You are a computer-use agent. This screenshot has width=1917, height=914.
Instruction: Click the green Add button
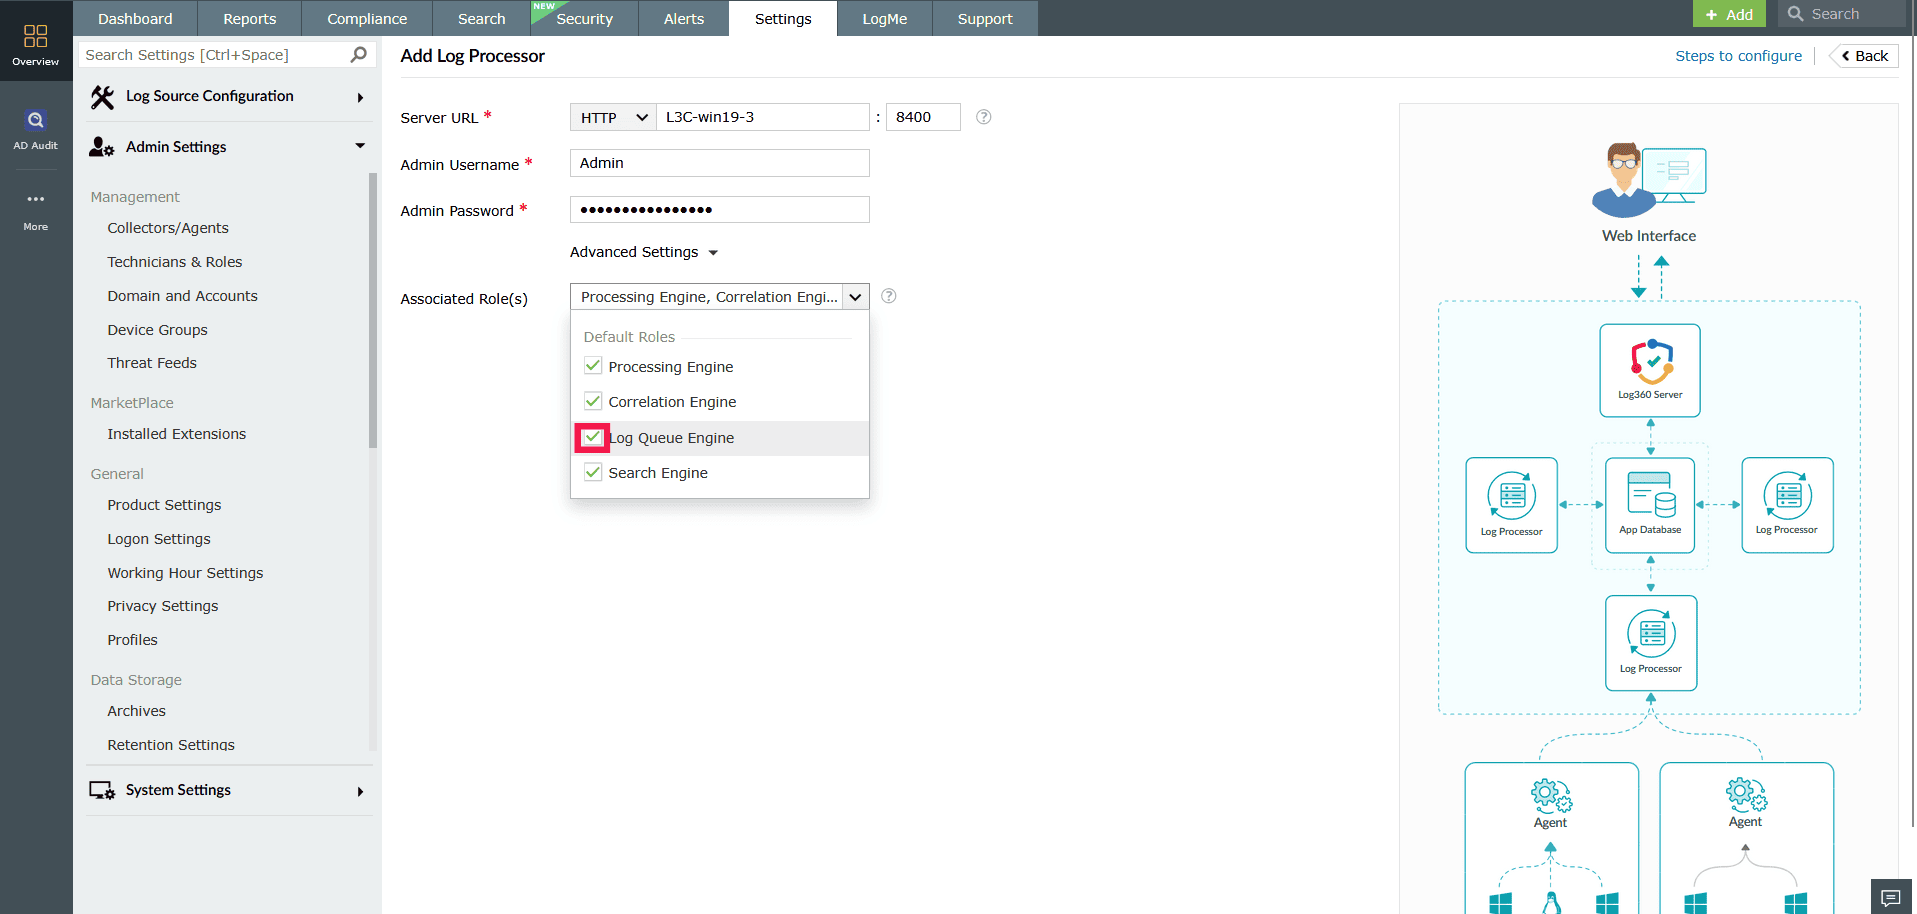pyautogui.click(x=1729, y=14)
